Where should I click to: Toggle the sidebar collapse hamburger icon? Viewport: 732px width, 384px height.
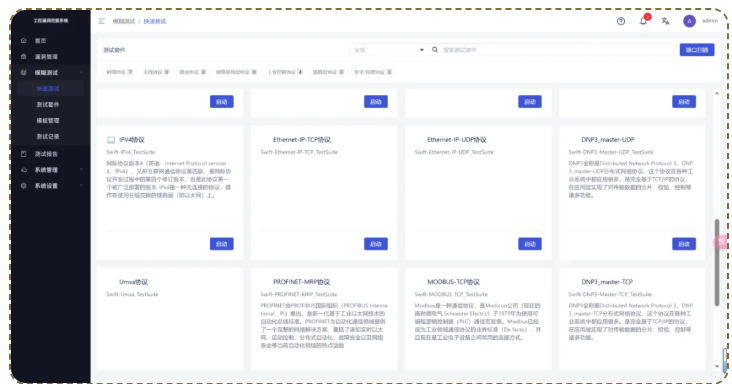click(102, 21)
